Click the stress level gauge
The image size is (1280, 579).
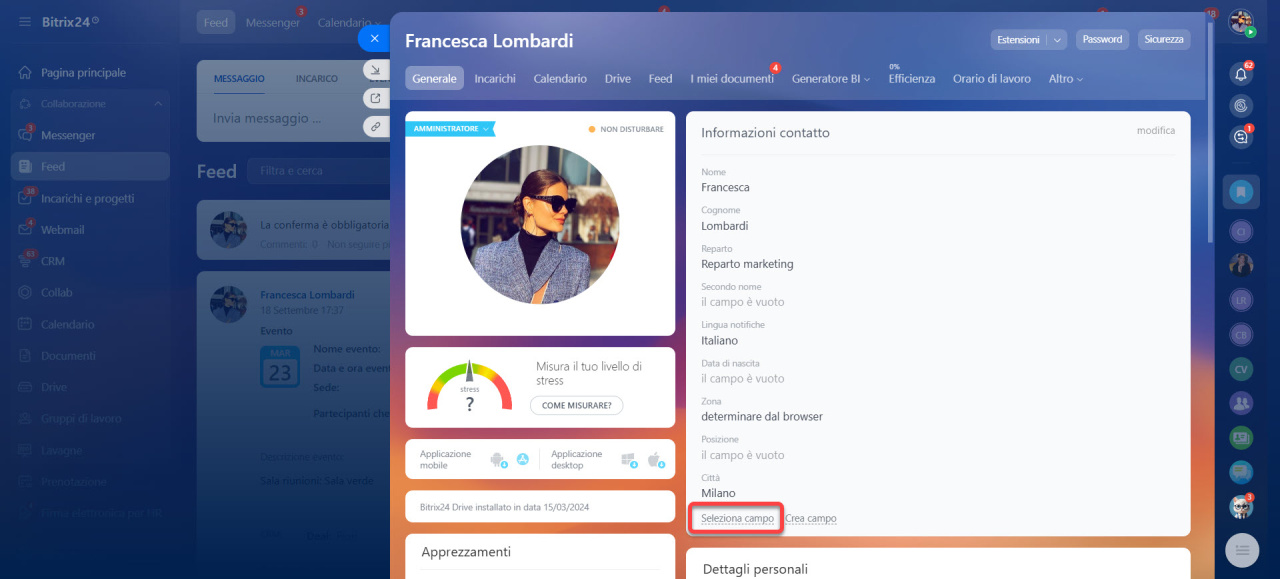[x=469, y=388]
